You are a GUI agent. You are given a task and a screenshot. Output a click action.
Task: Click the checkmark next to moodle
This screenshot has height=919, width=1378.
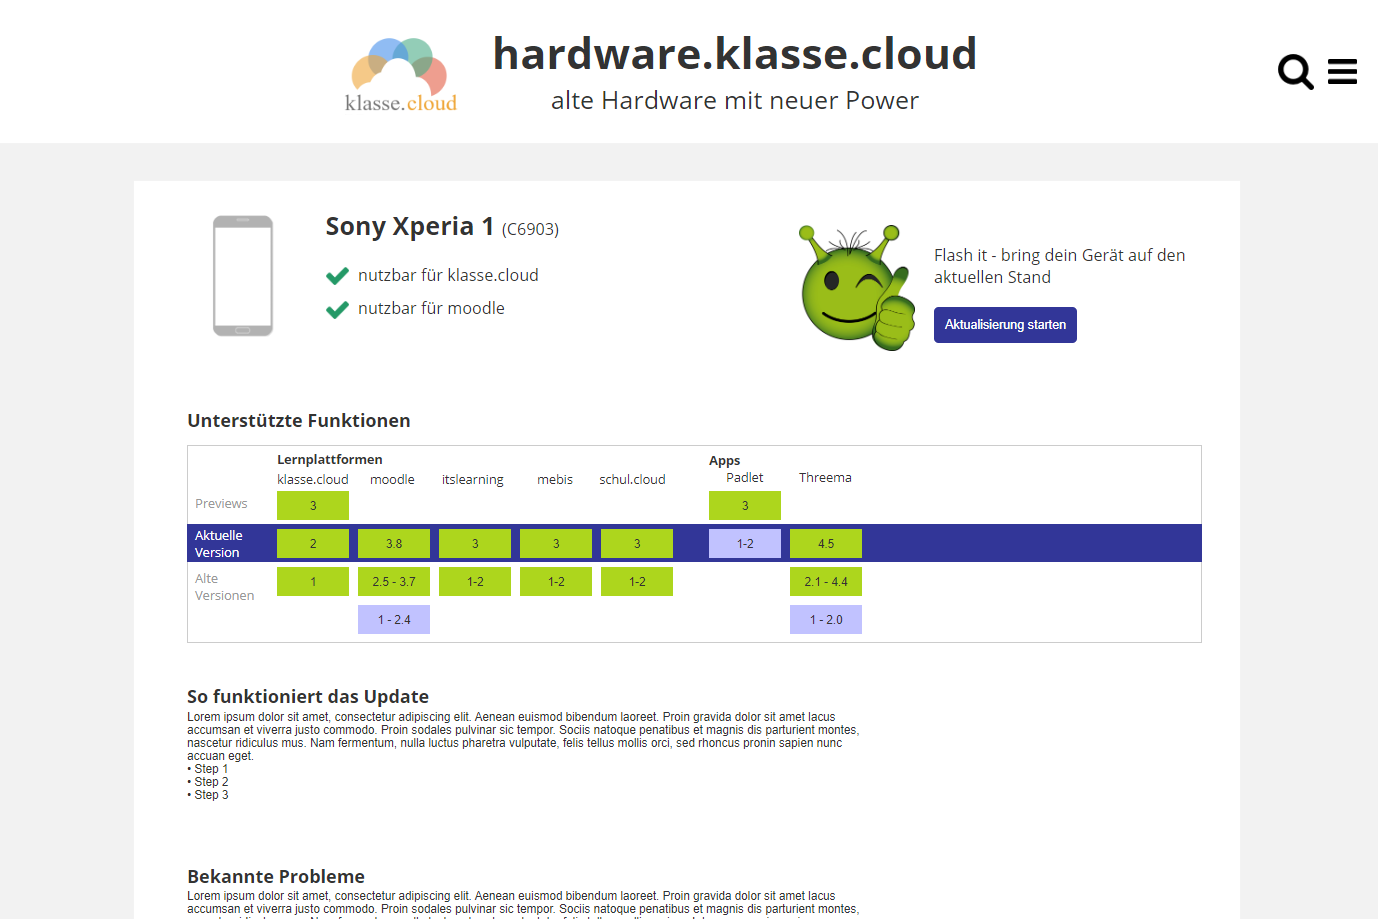pos(337,309)
